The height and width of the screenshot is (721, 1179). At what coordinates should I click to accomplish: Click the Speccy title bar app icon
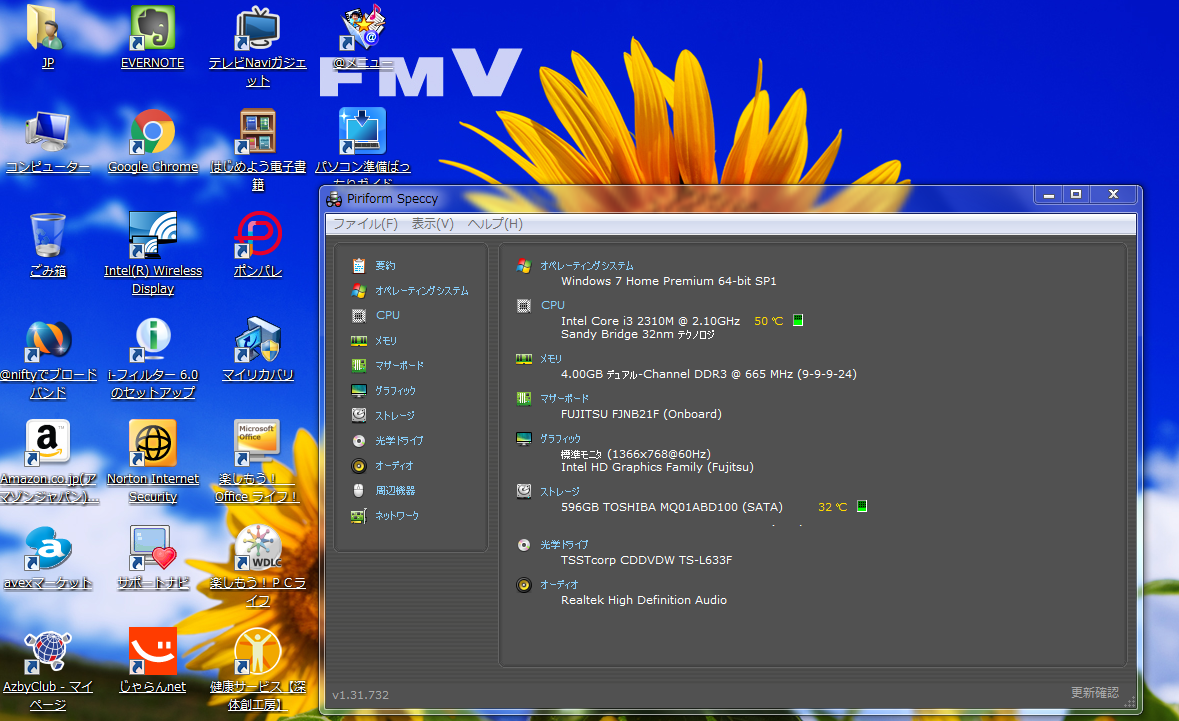click(334, 199)
